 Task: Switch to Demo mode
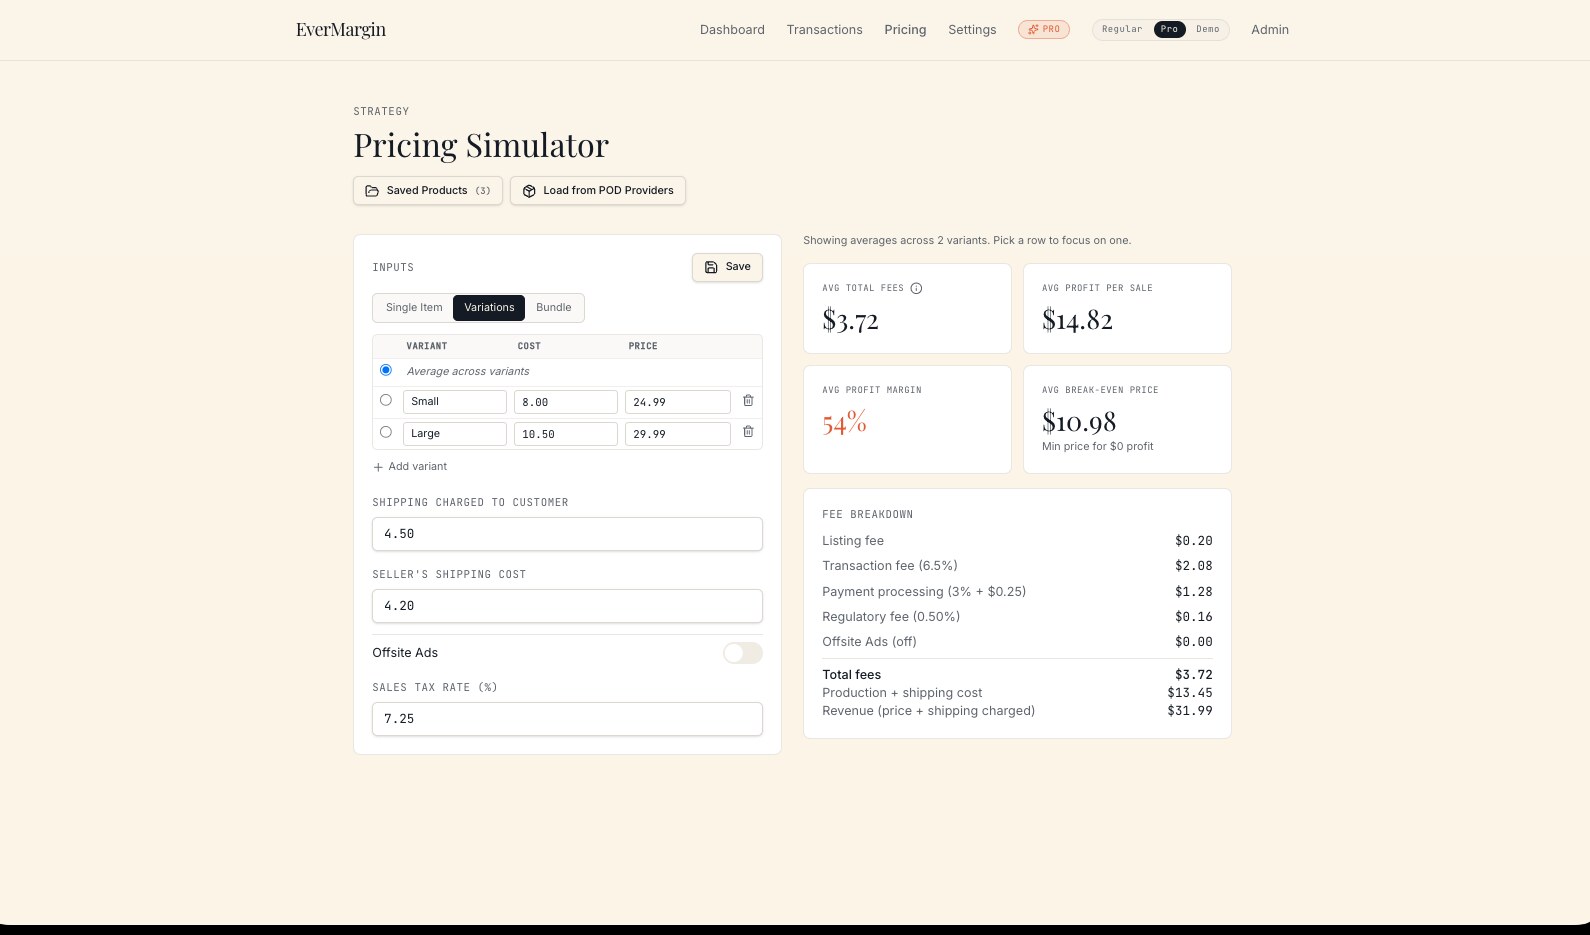(x=1208, y=29)
